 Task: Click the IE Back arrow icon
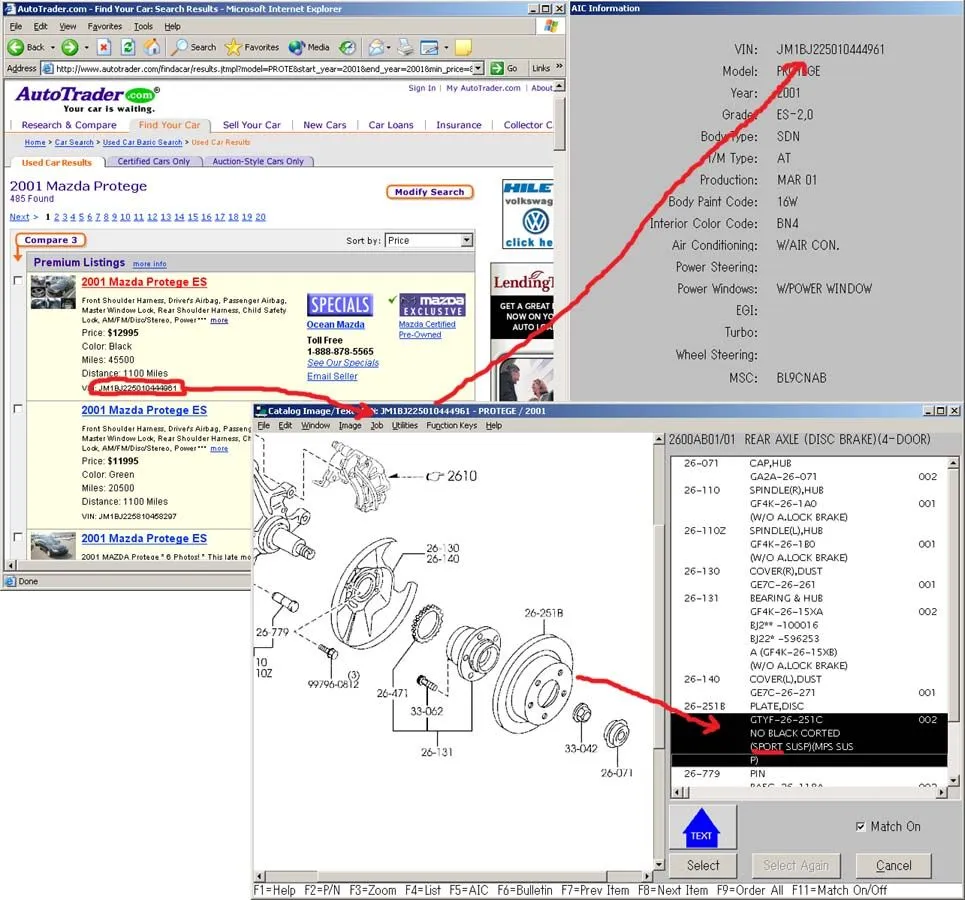(17, 47)
